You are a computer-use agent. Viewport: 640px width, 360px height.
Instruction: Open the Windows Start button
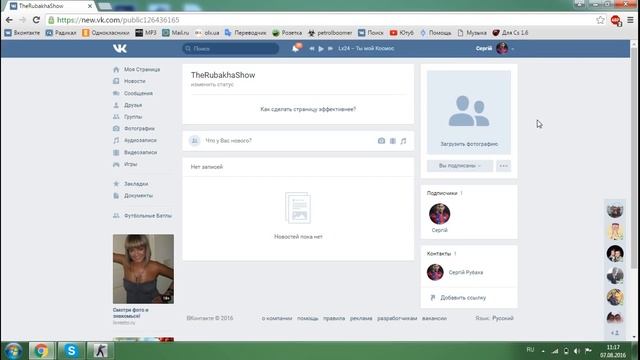[13, 351]
